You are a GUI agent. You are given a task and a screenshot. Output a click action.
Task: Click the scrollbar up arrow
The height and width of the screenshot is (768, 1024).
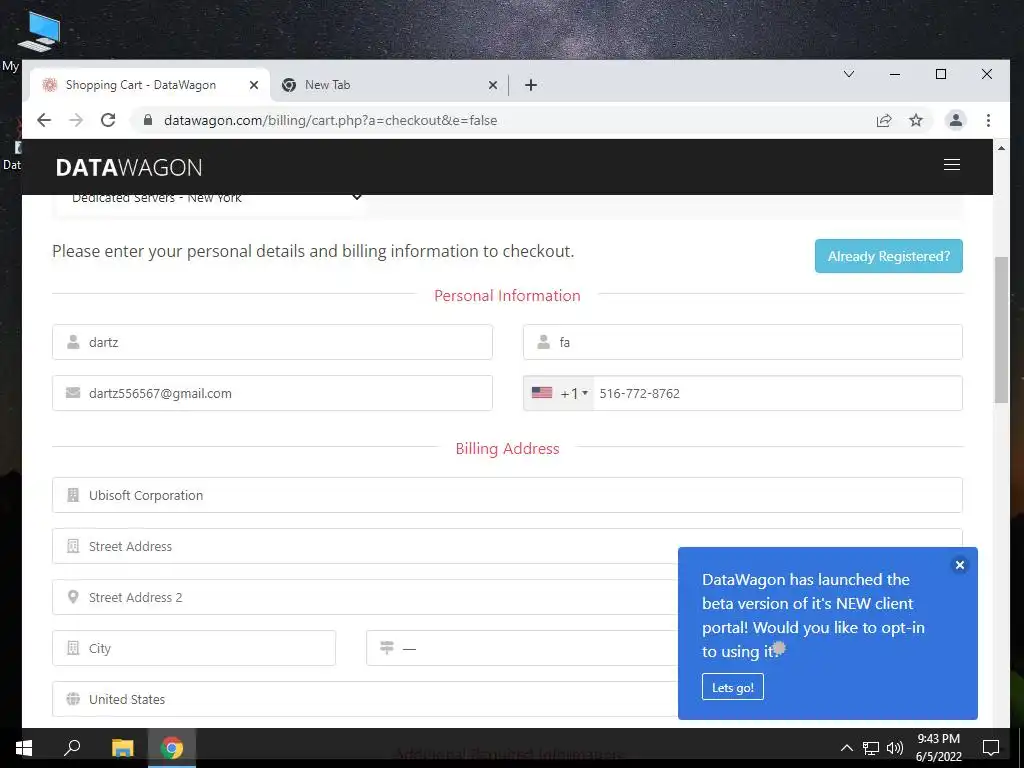pos(1001,148)
